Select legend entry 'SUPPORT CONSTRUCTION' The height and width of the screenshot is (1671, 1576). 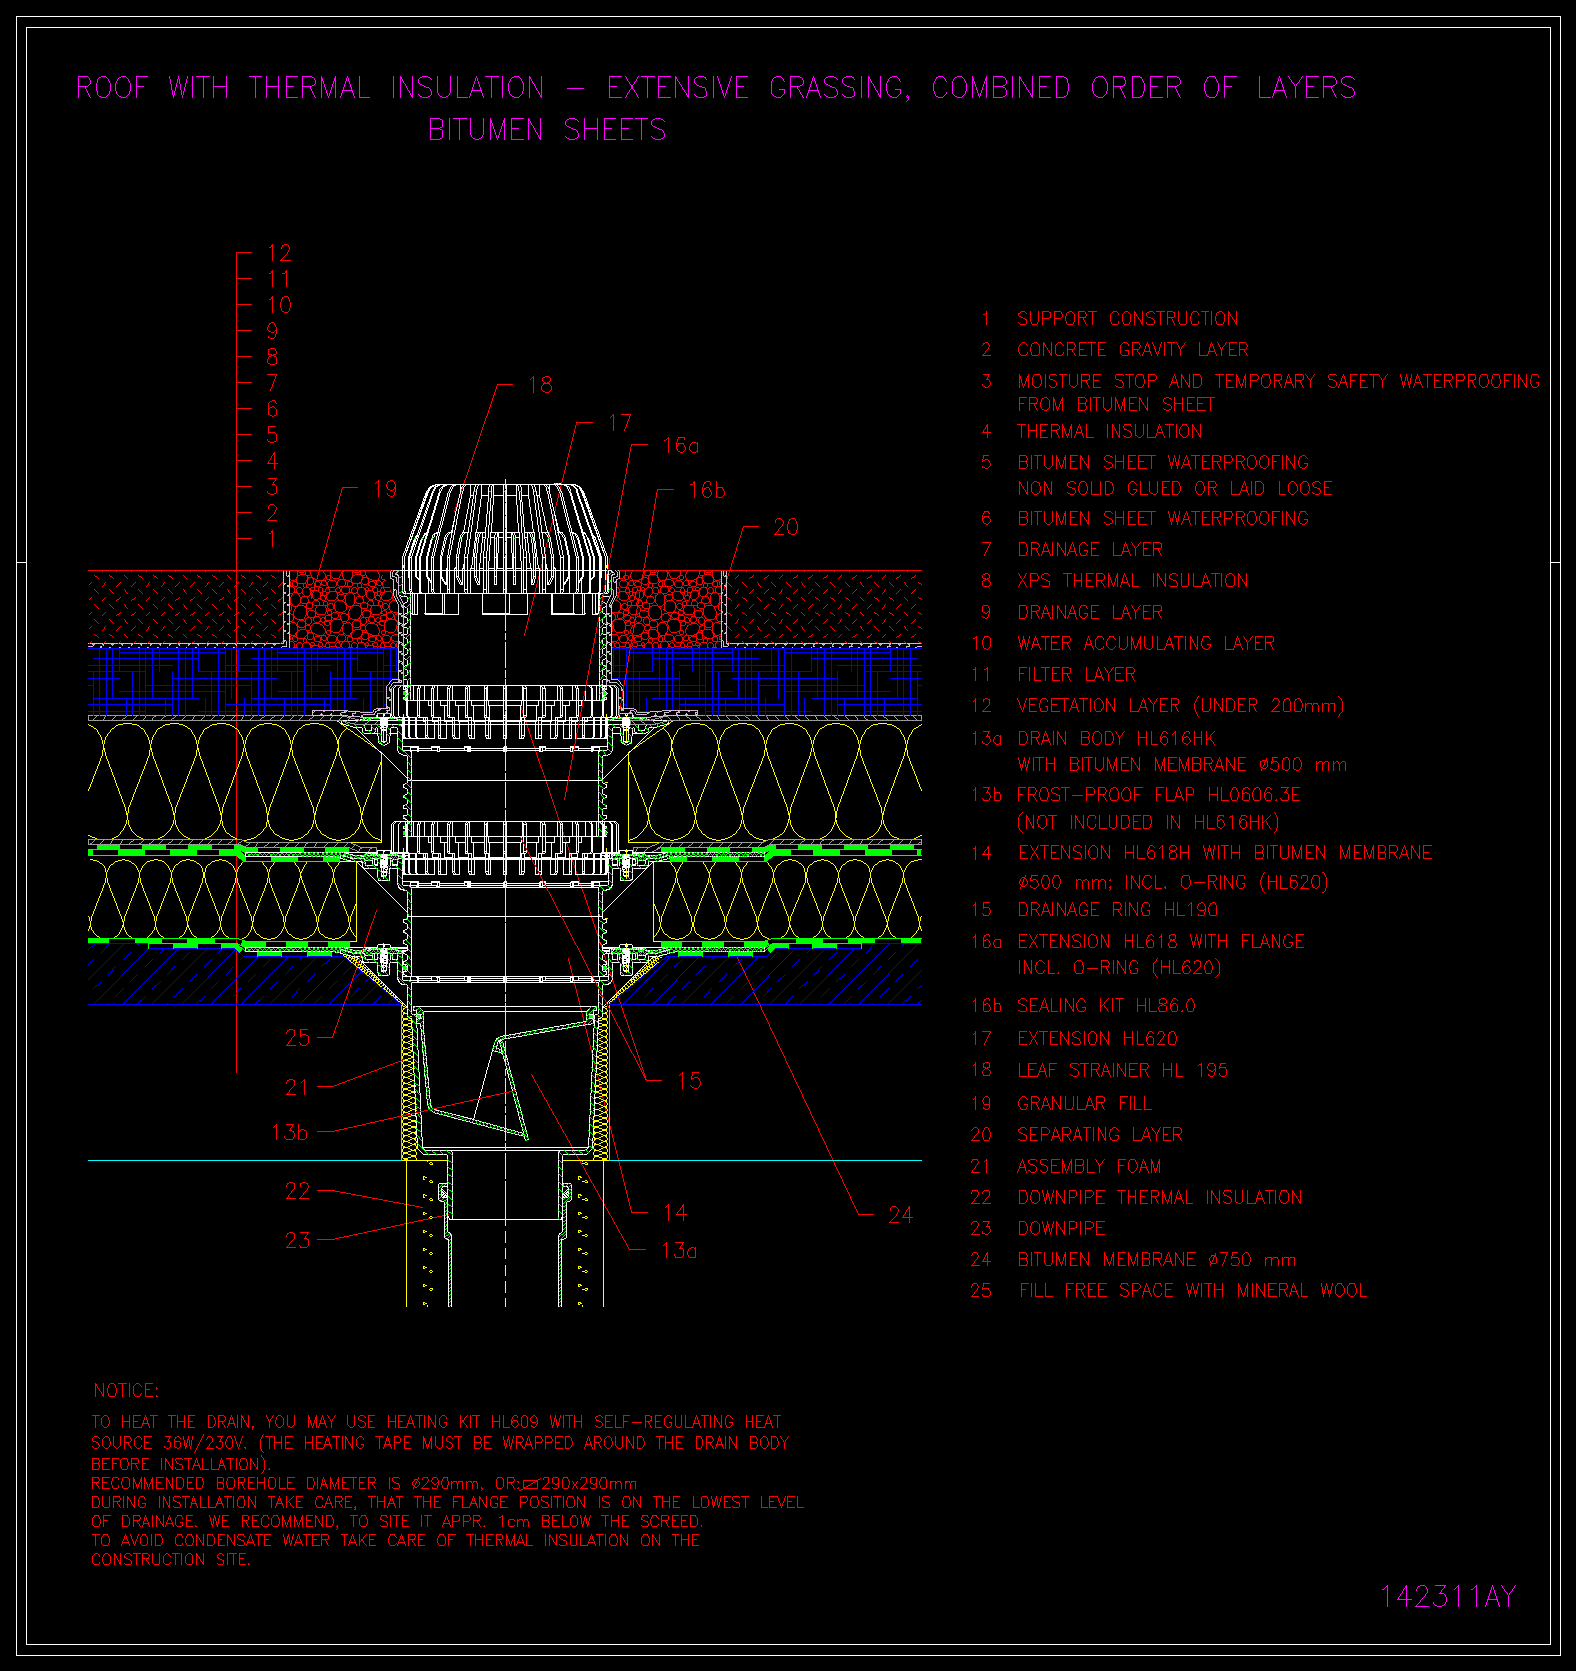[1128, 319]
